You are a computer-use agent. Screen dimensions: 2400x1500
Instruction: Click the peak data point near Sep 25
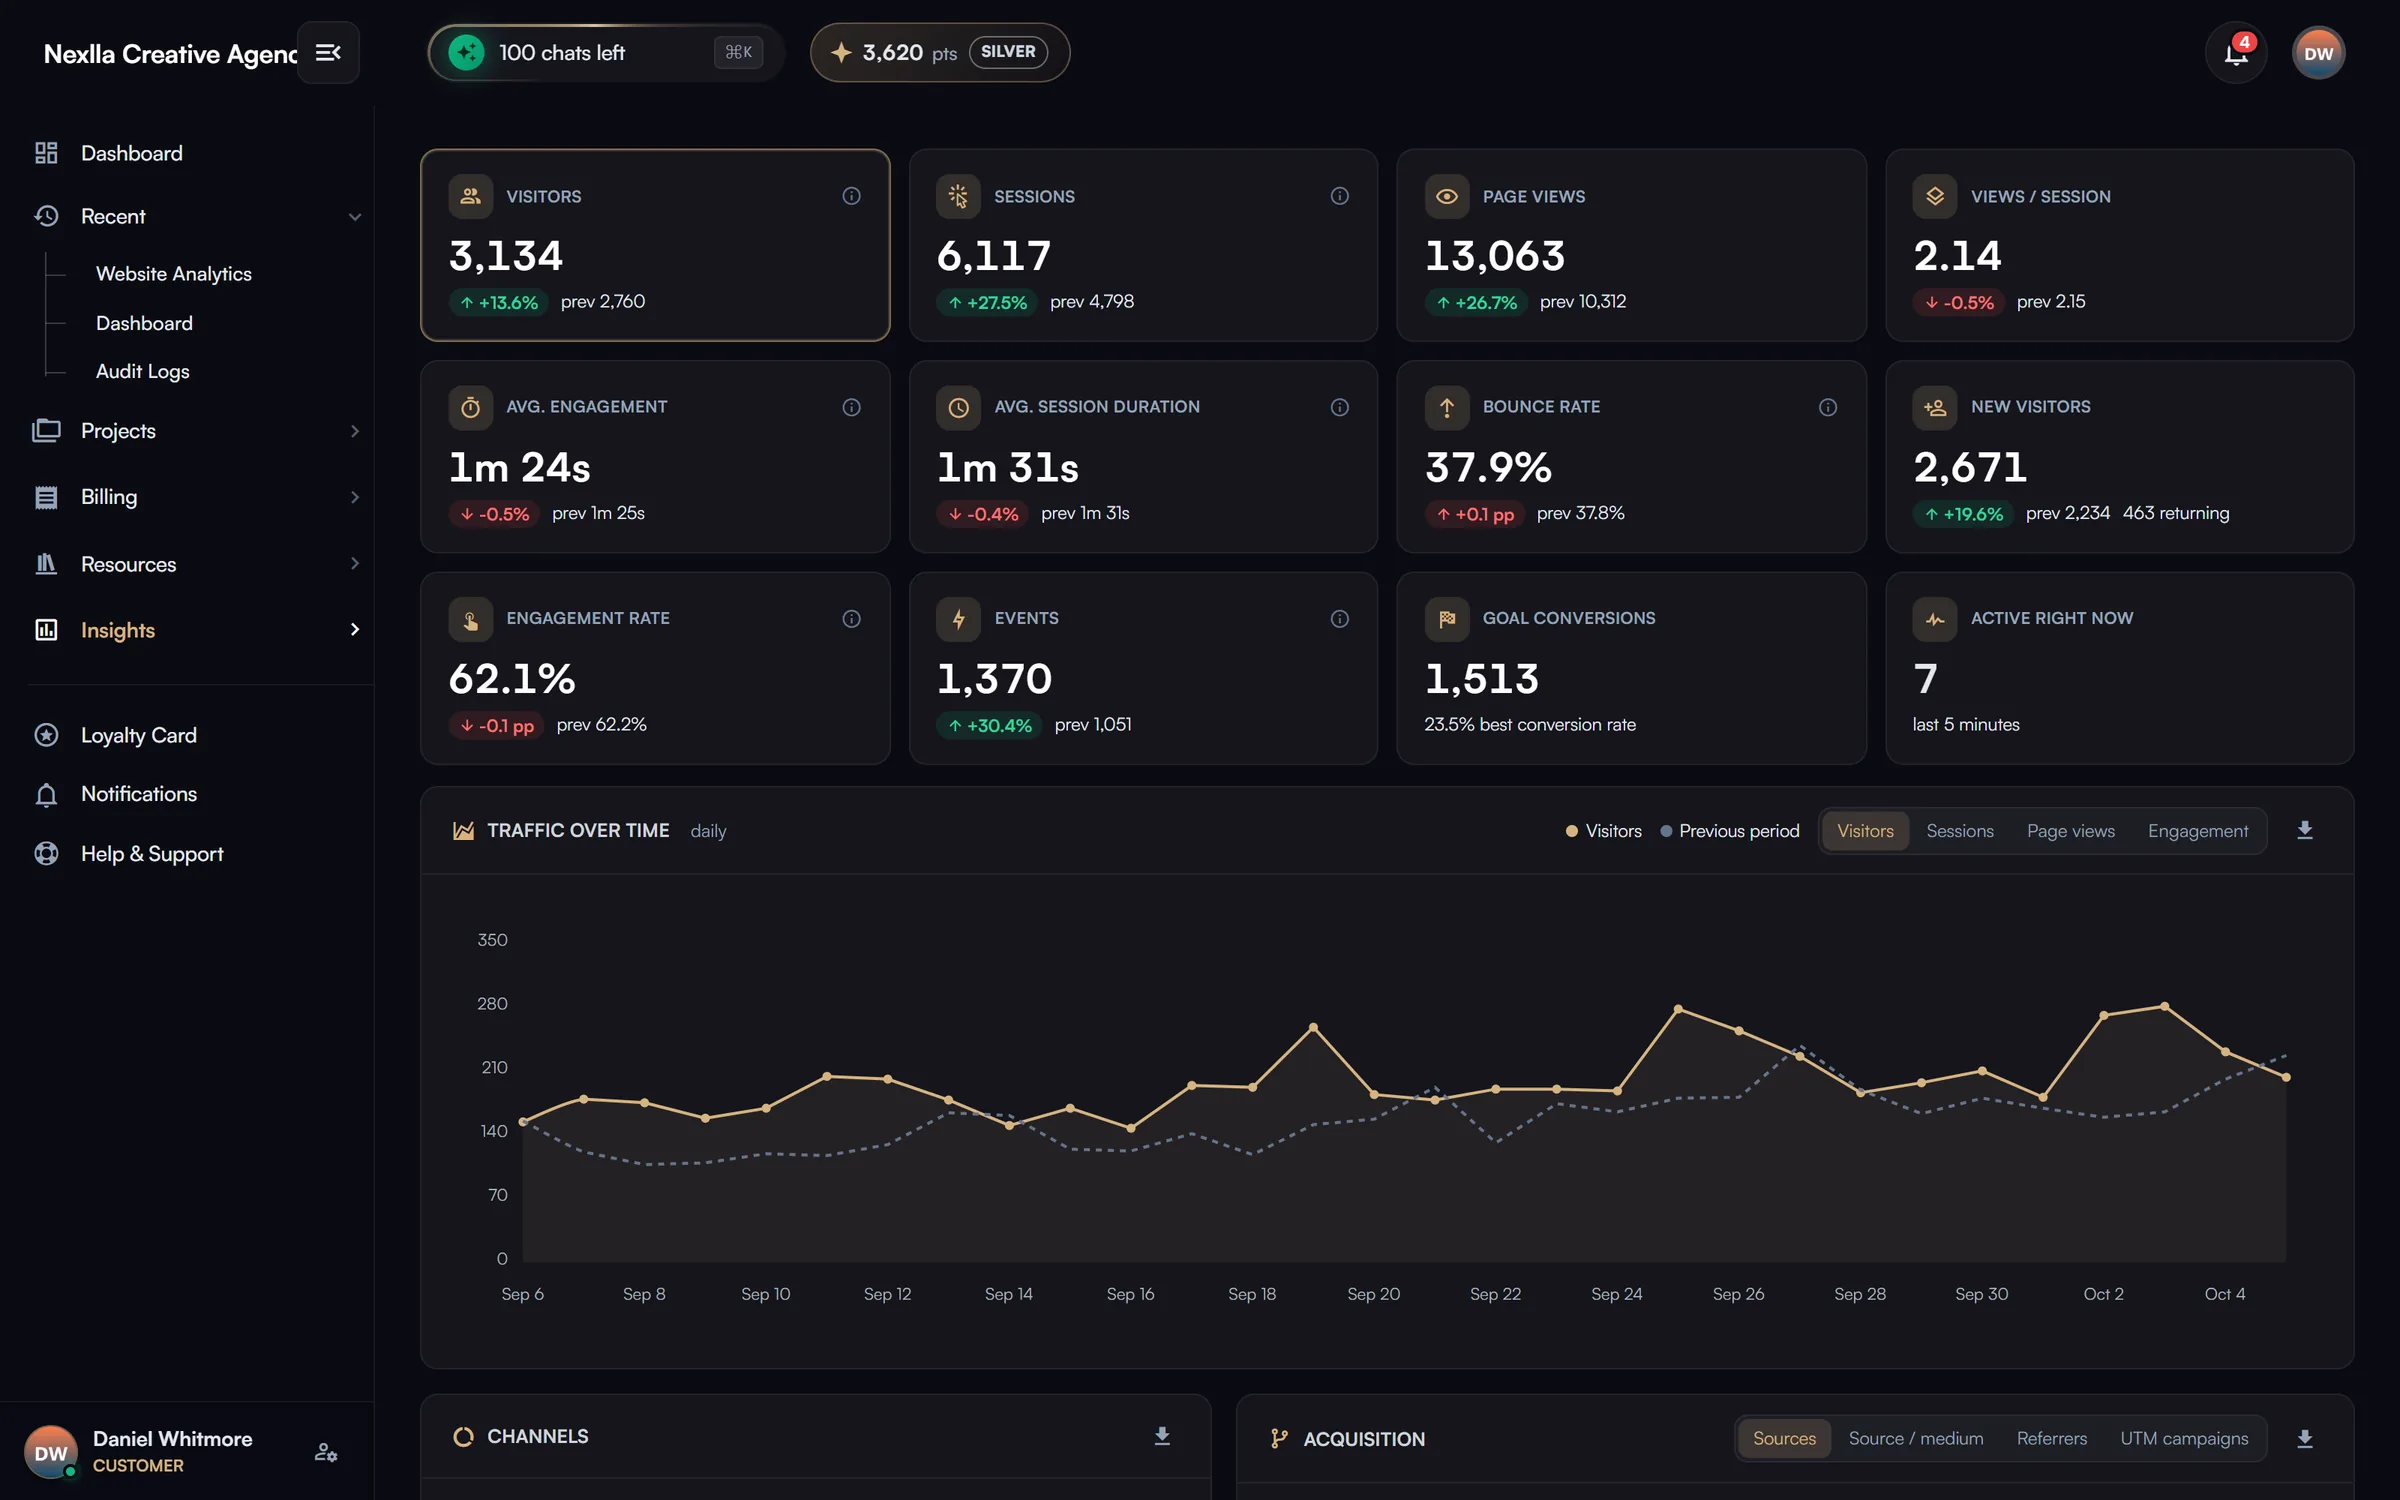click(x=1678, y=1009)
